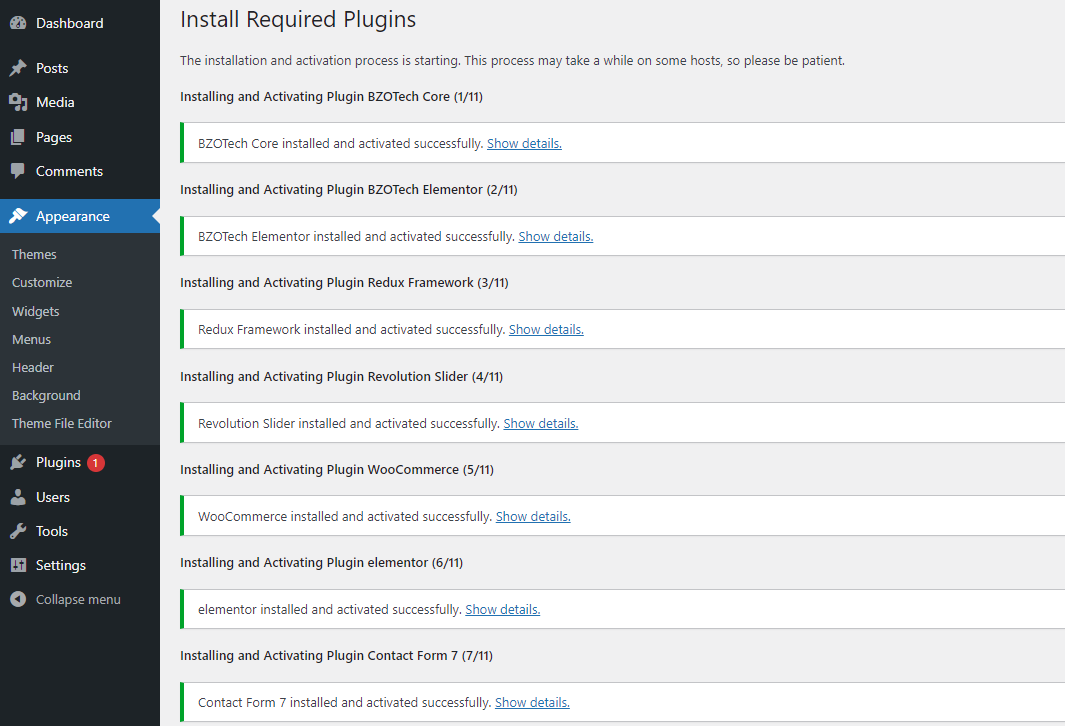Click the Install Required Plugins heading
This screenshot has width=1065, height=726.
298,20
